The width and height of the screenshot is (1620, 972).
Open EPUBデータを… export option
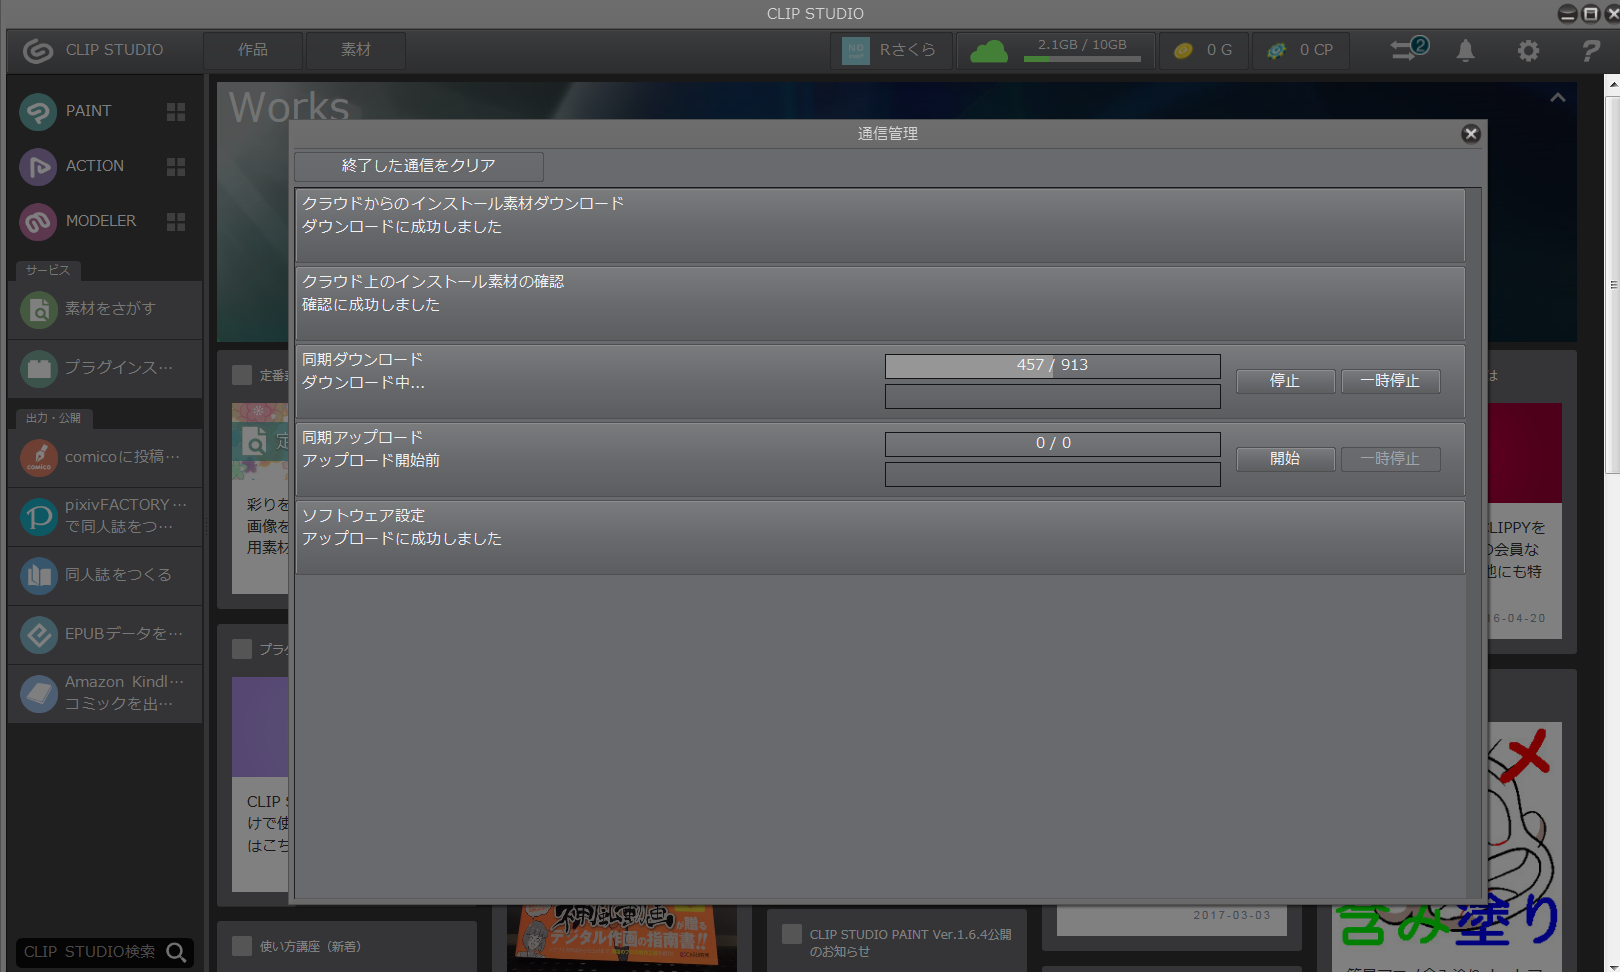[x=105, y=635]
